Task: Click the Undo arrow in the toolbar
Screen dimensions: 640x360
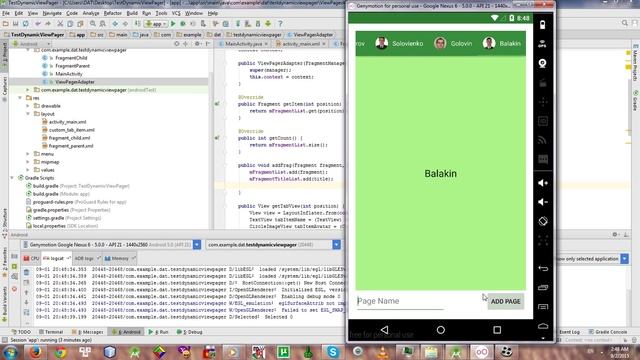Action: [x=38, y=24]
